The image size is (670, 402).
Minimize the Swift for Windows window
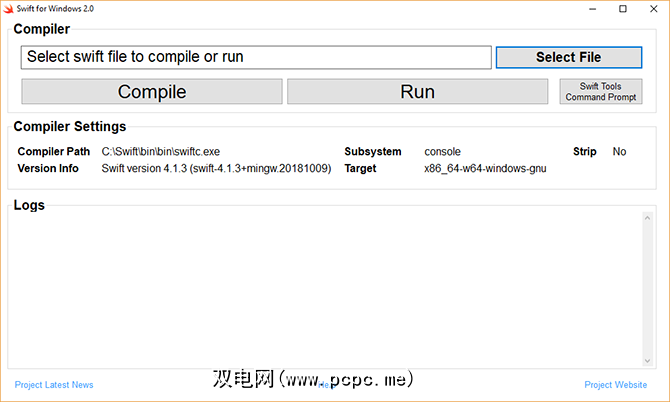click(592, 9)
